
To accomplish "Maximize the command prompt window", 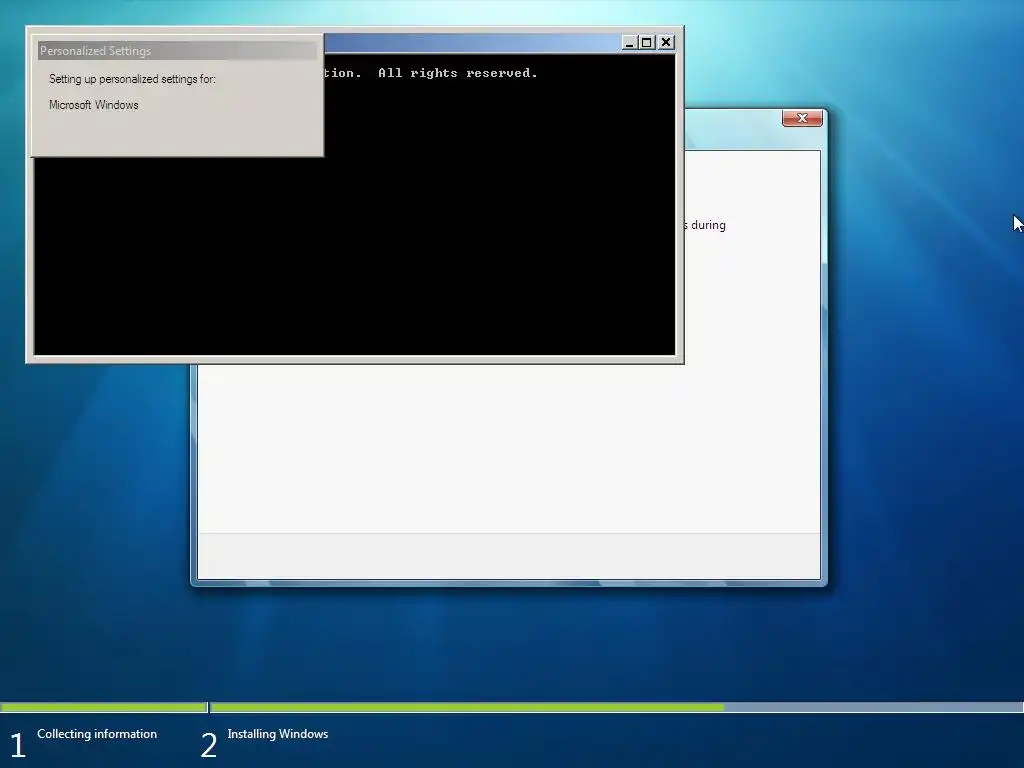I will [x=647, y=42].
